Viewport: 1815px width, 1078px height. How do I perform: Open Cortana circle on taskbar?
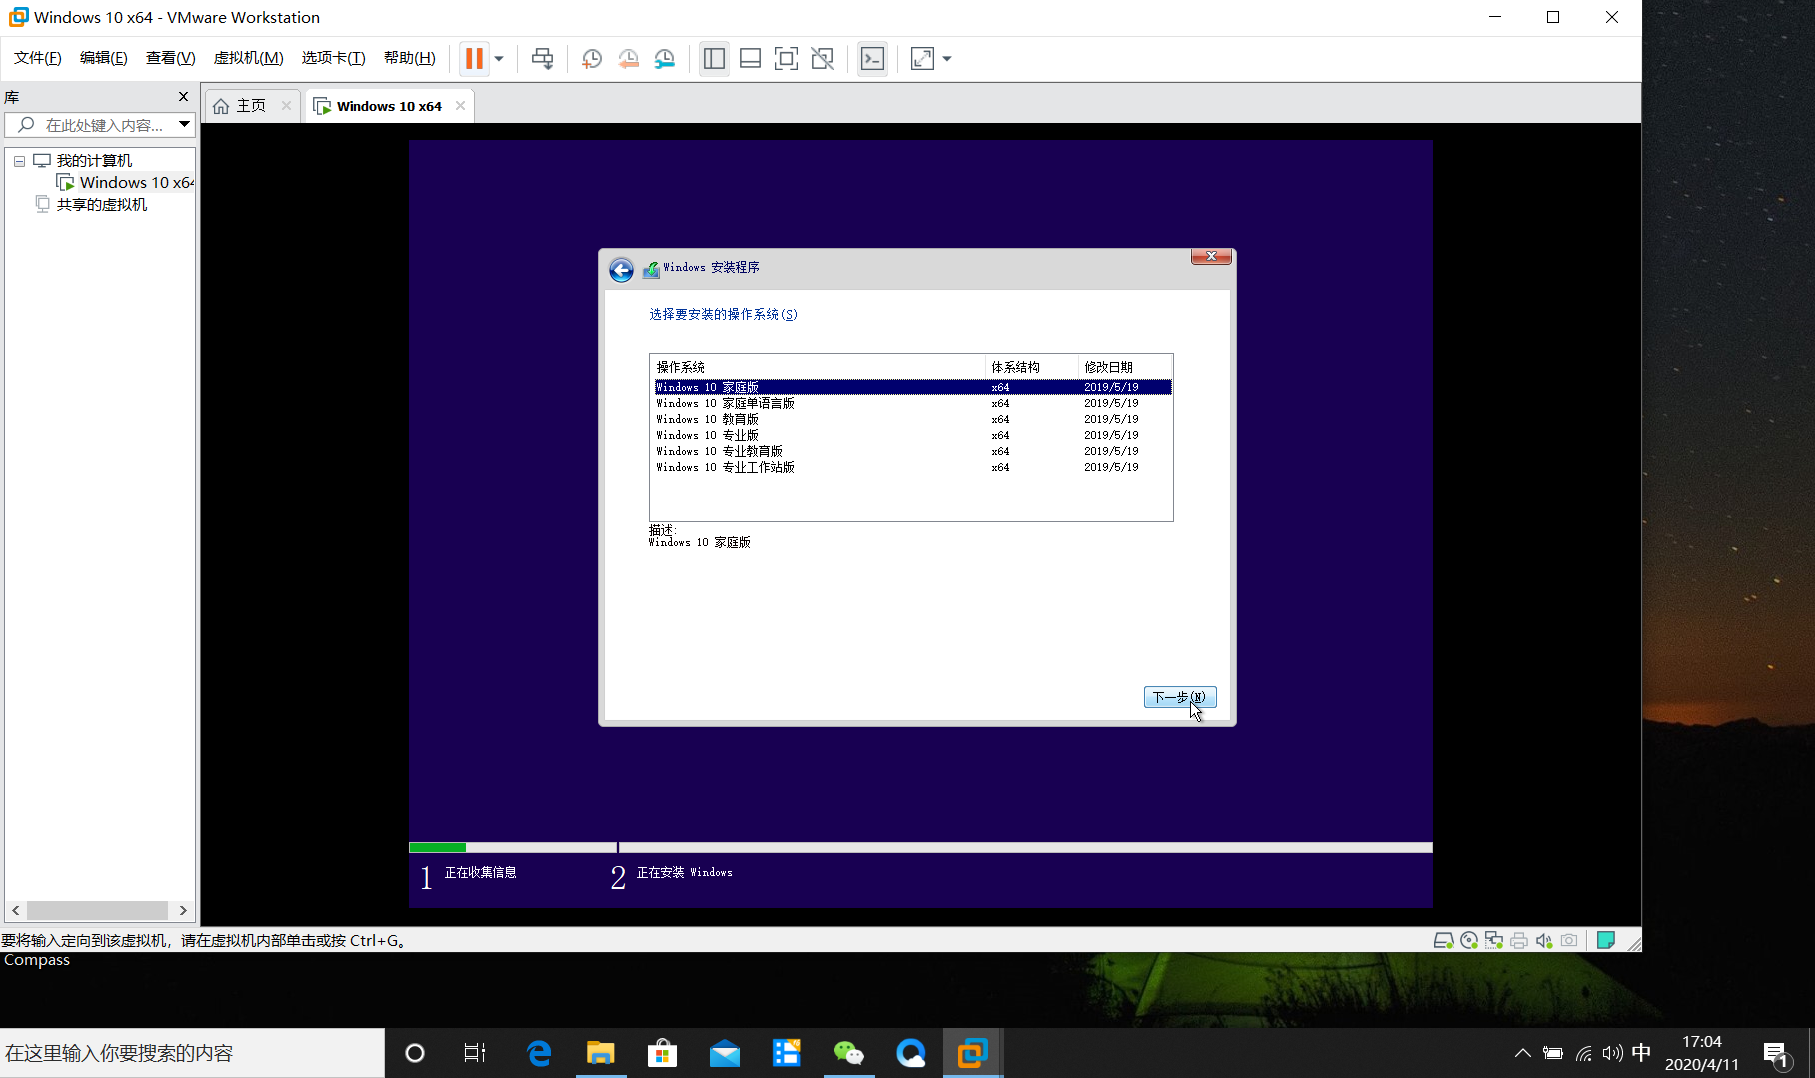(x=415, y=1053)
